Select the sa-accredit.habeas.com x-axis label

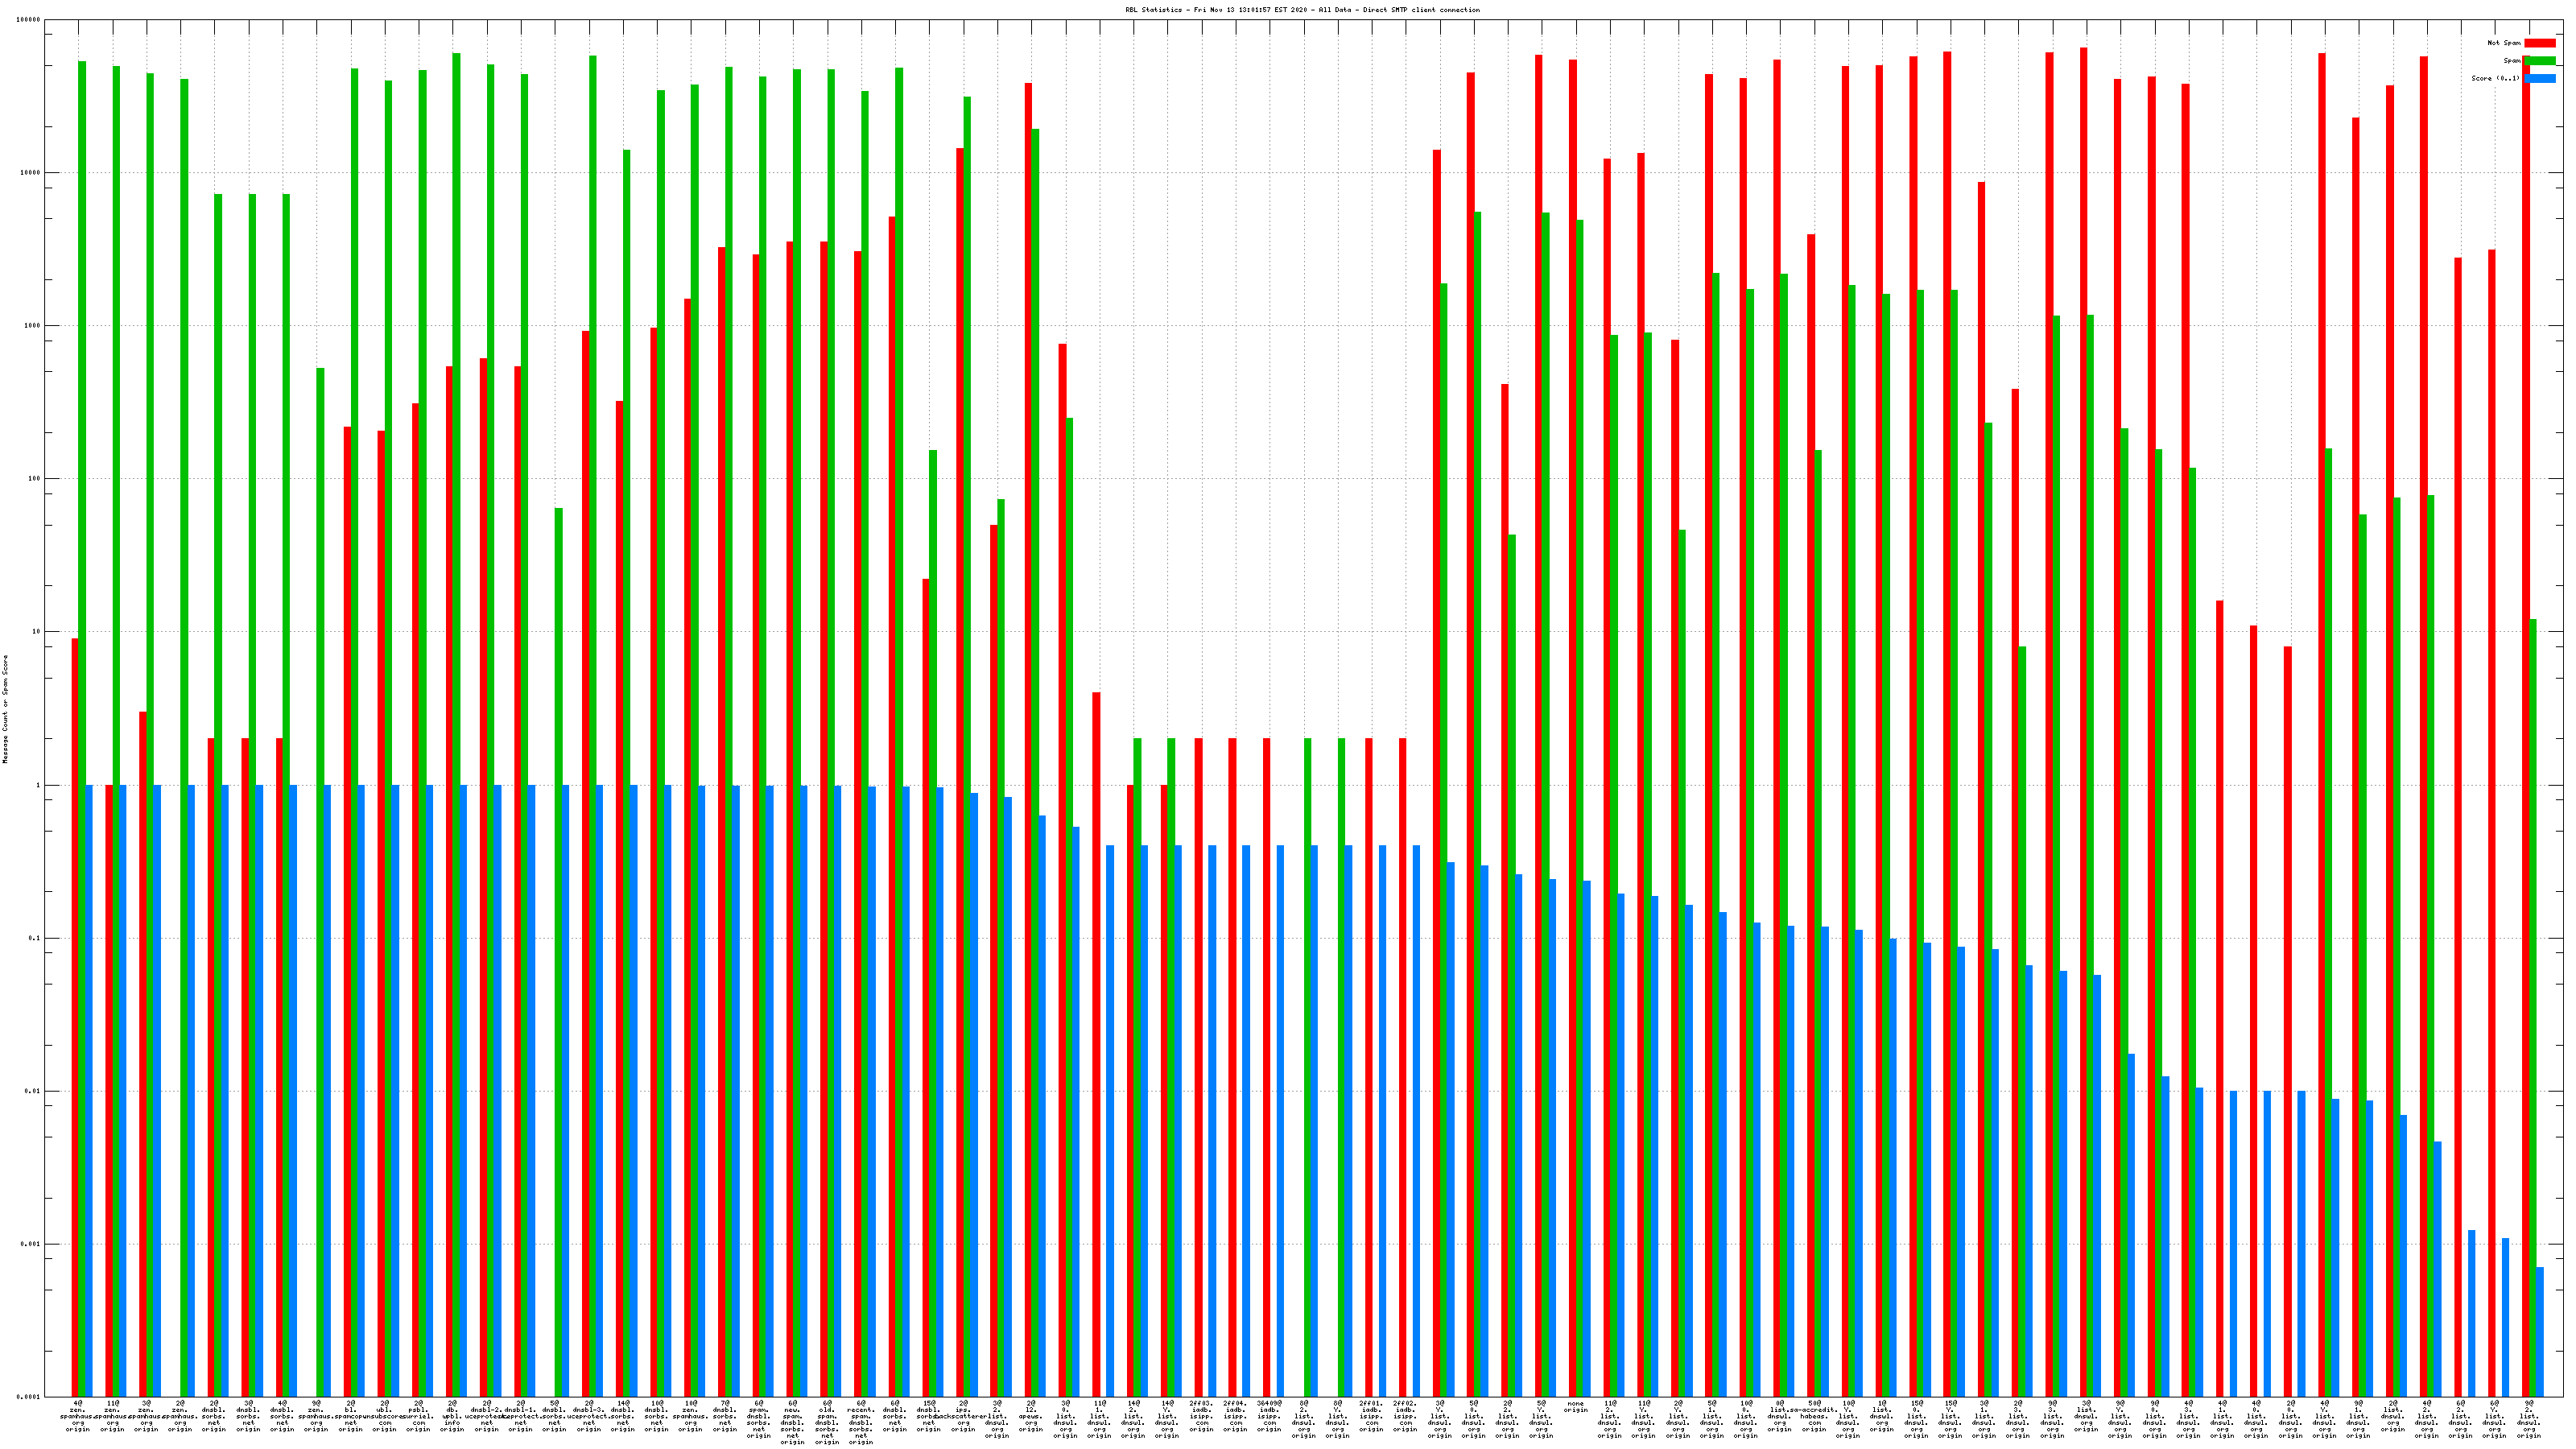(1813, 1416)
